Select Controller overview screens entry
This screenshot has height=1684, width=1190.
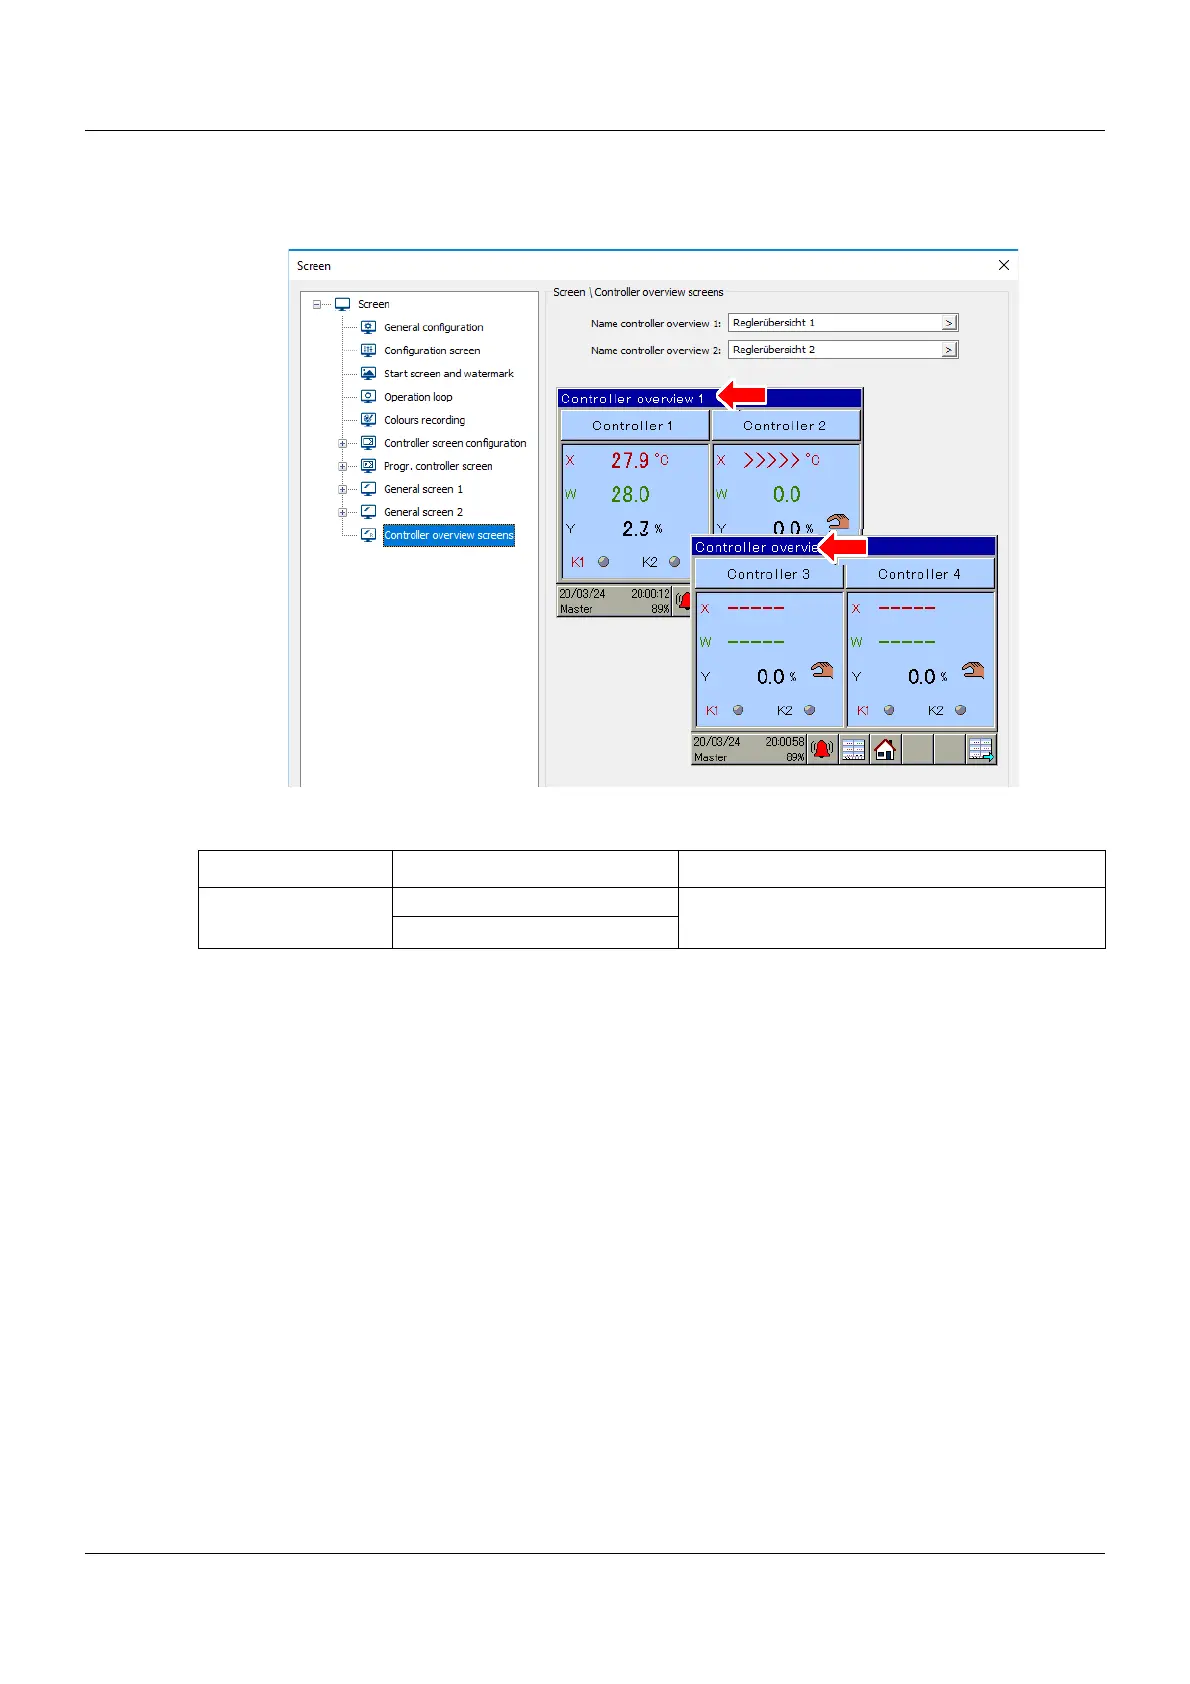[449, 535]
